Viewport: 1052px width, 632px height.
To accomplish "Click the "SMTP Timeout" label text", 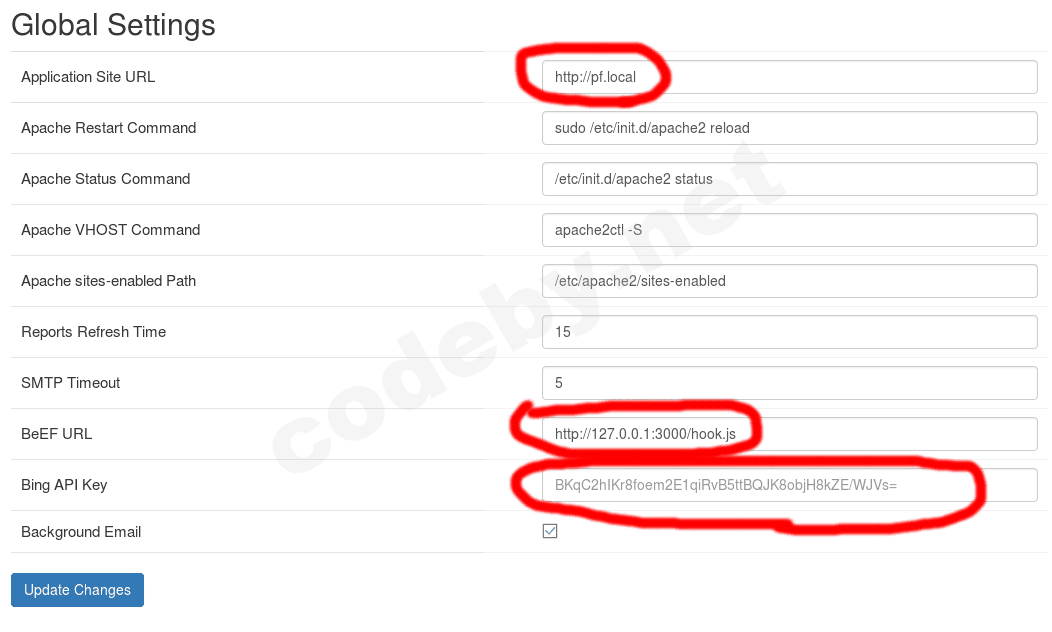I will pos(70,383).
